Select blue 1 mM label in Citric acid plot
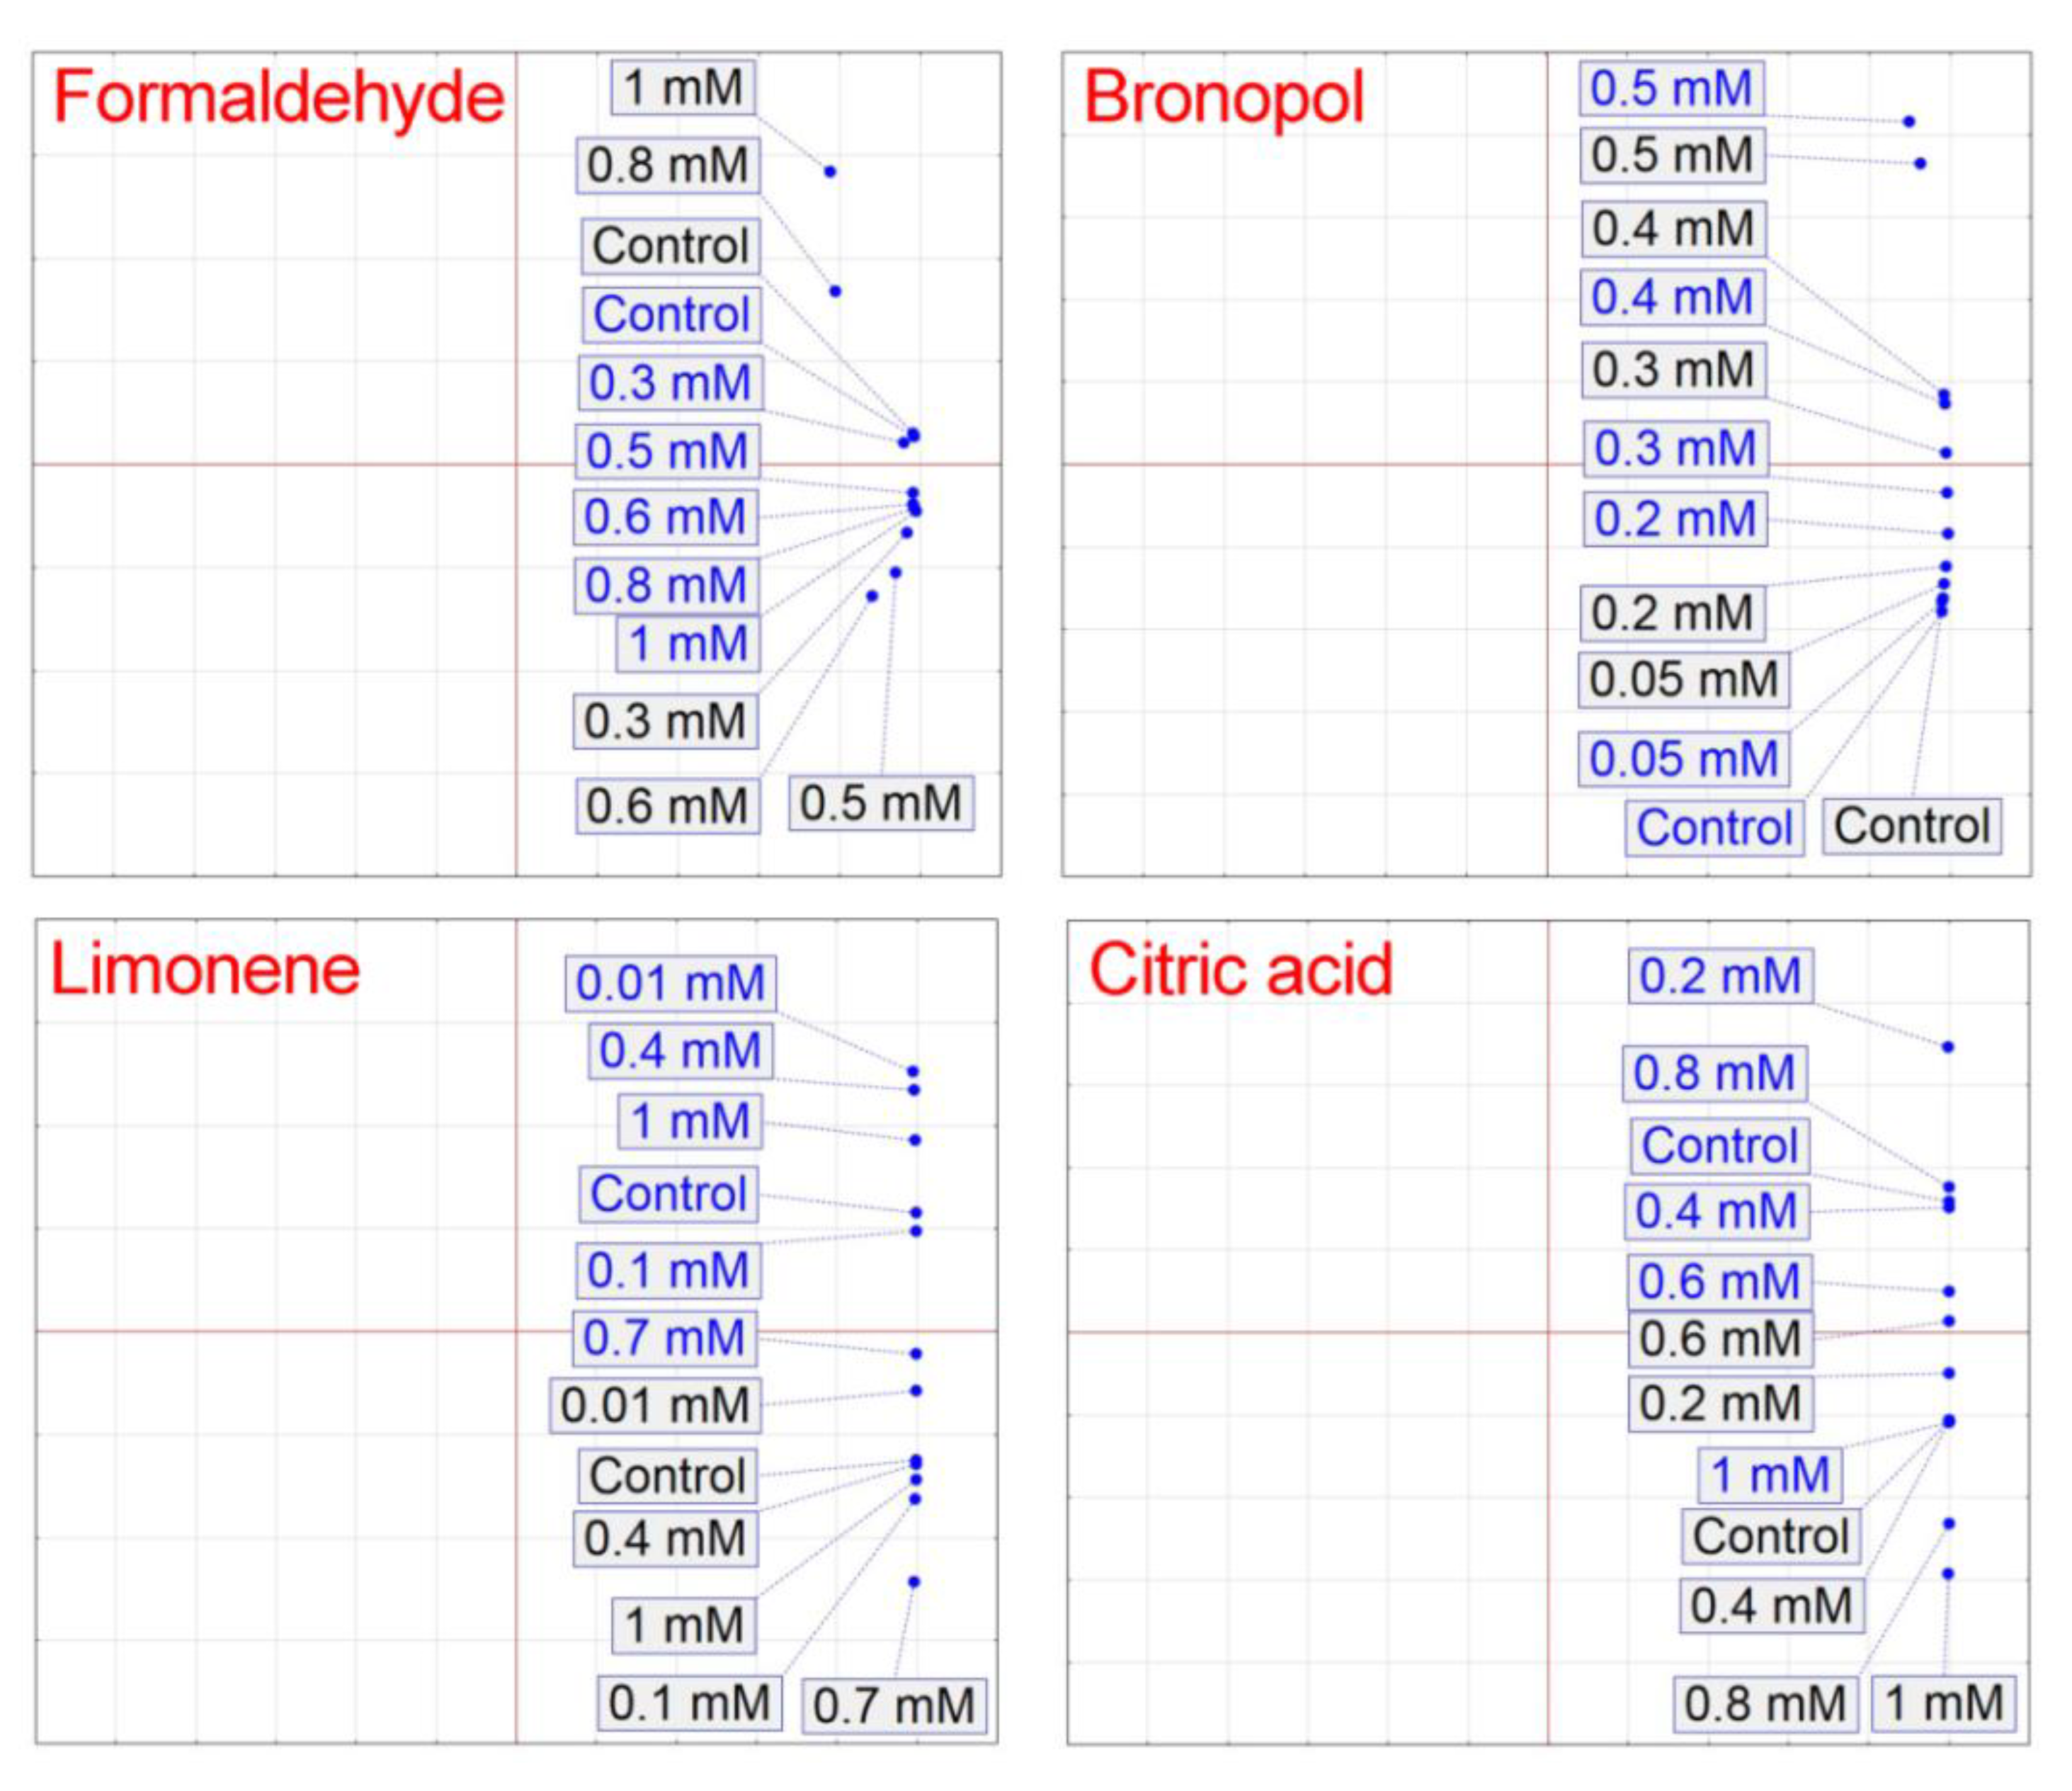The width and height of the screenshot is (2072, 1791). coord(1769,1475)
